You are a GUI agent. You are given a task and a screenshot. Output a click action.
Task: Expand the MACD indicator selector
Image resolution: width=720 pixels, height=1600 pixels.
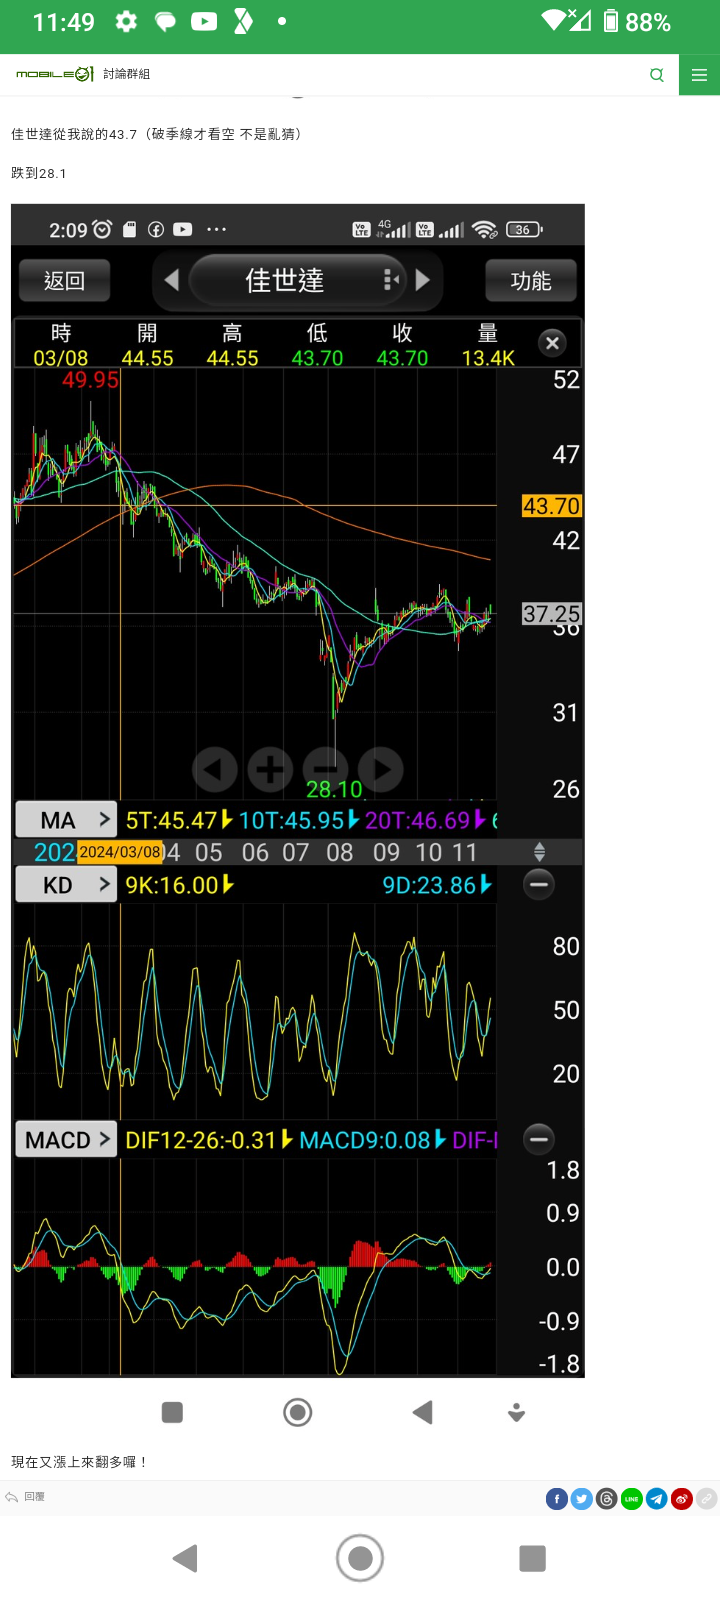click(x=66, y=1139)
